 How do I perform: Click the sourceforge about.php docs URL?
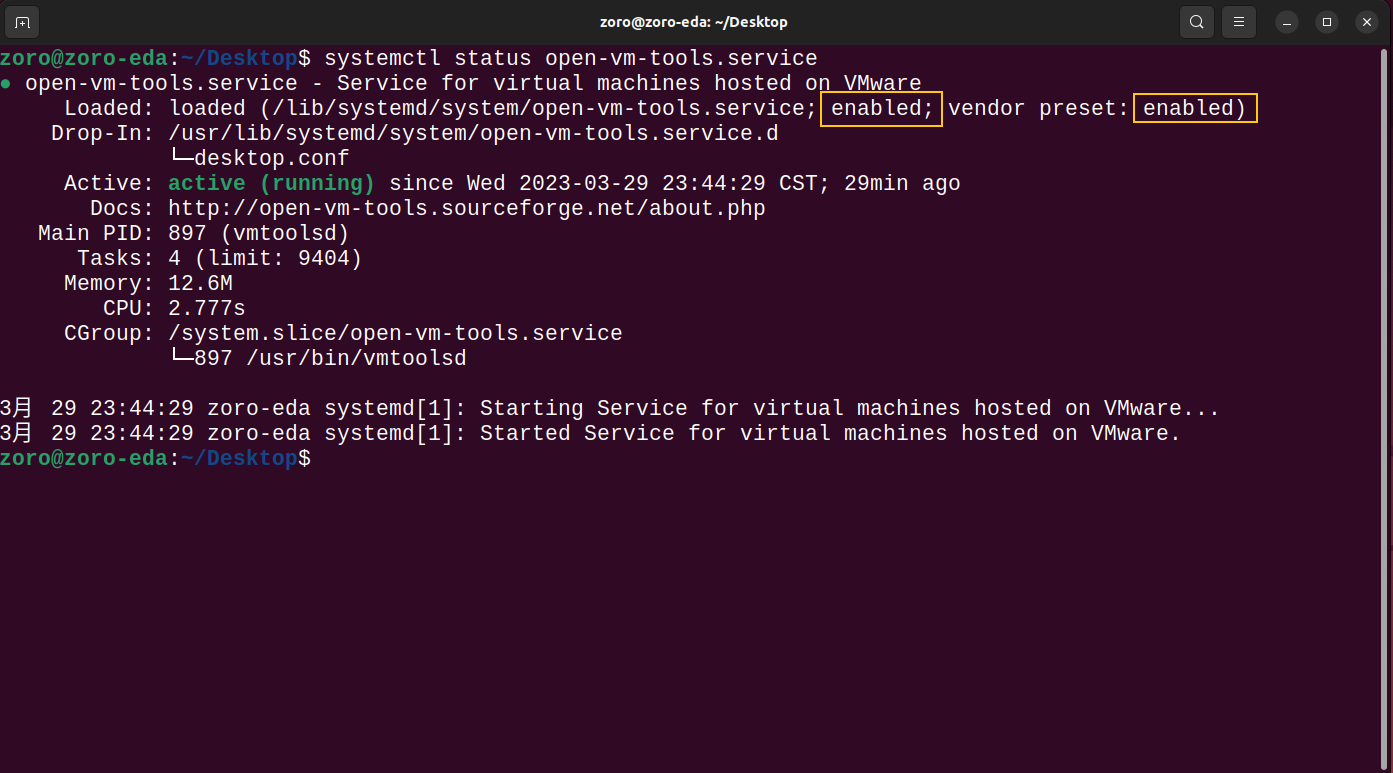coord(467,209)
